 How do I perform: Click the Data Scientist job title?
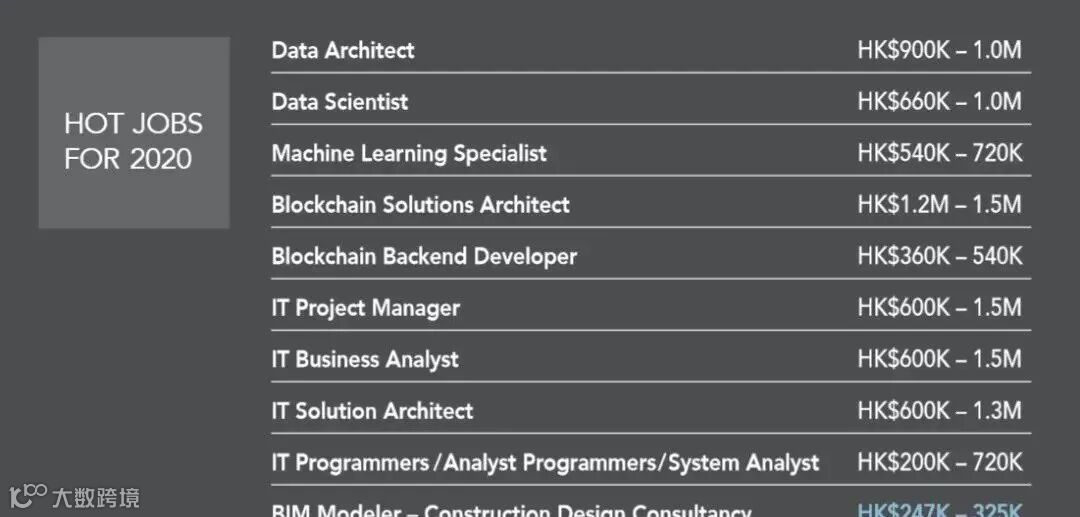coord(340,102)
